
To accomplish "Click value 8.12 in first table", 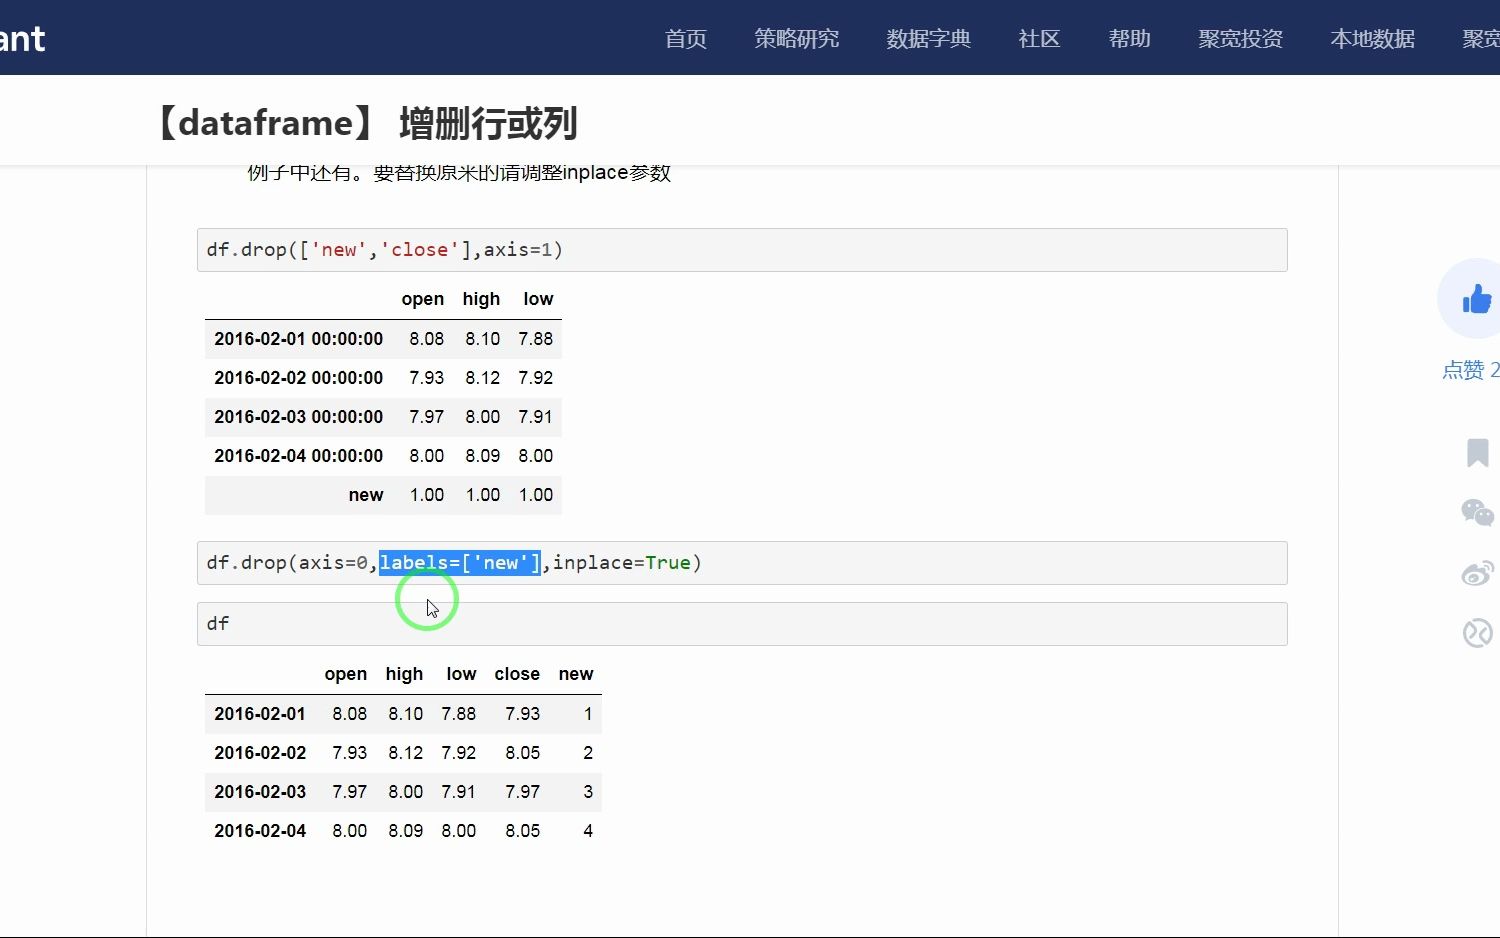I will click(482, 378).
